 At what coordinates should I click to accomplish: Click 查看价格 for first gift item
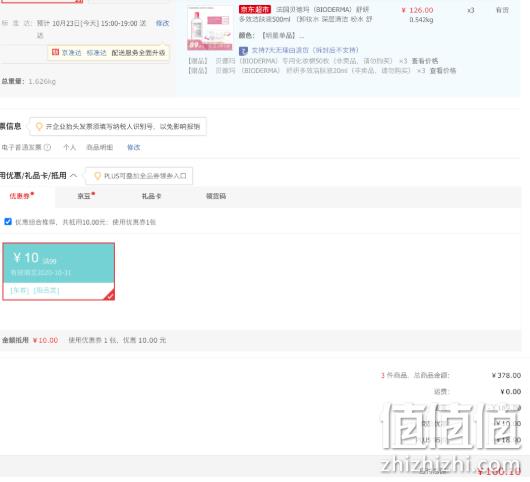pos(425,61)
